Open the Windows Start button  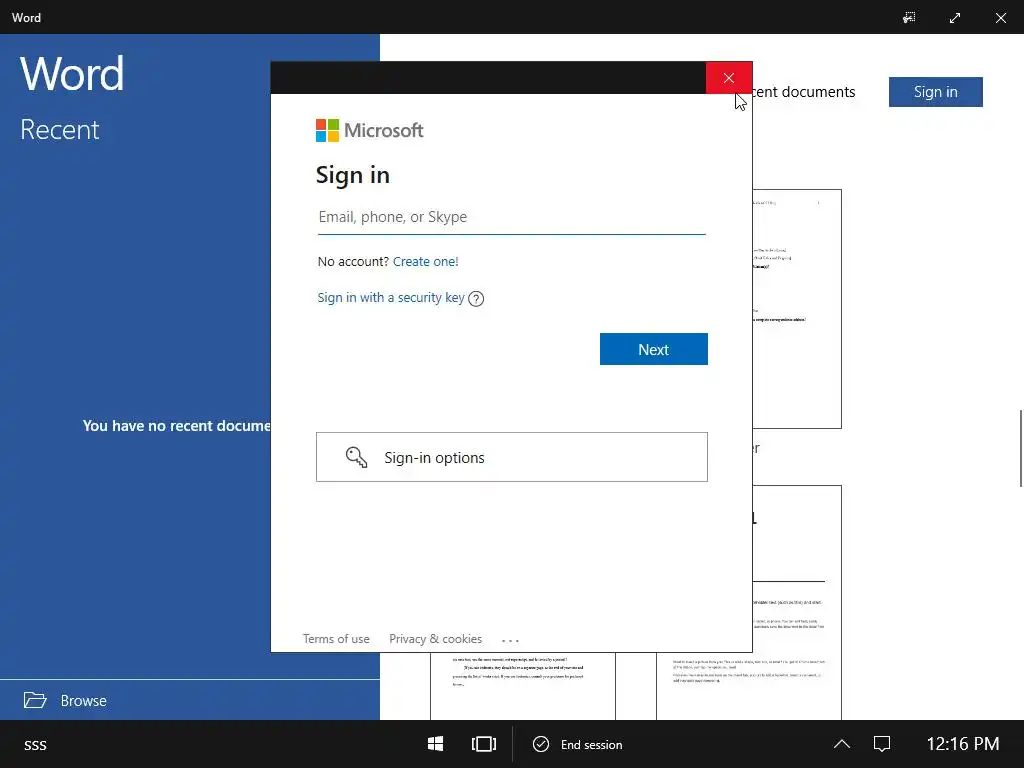coord(436,744)
